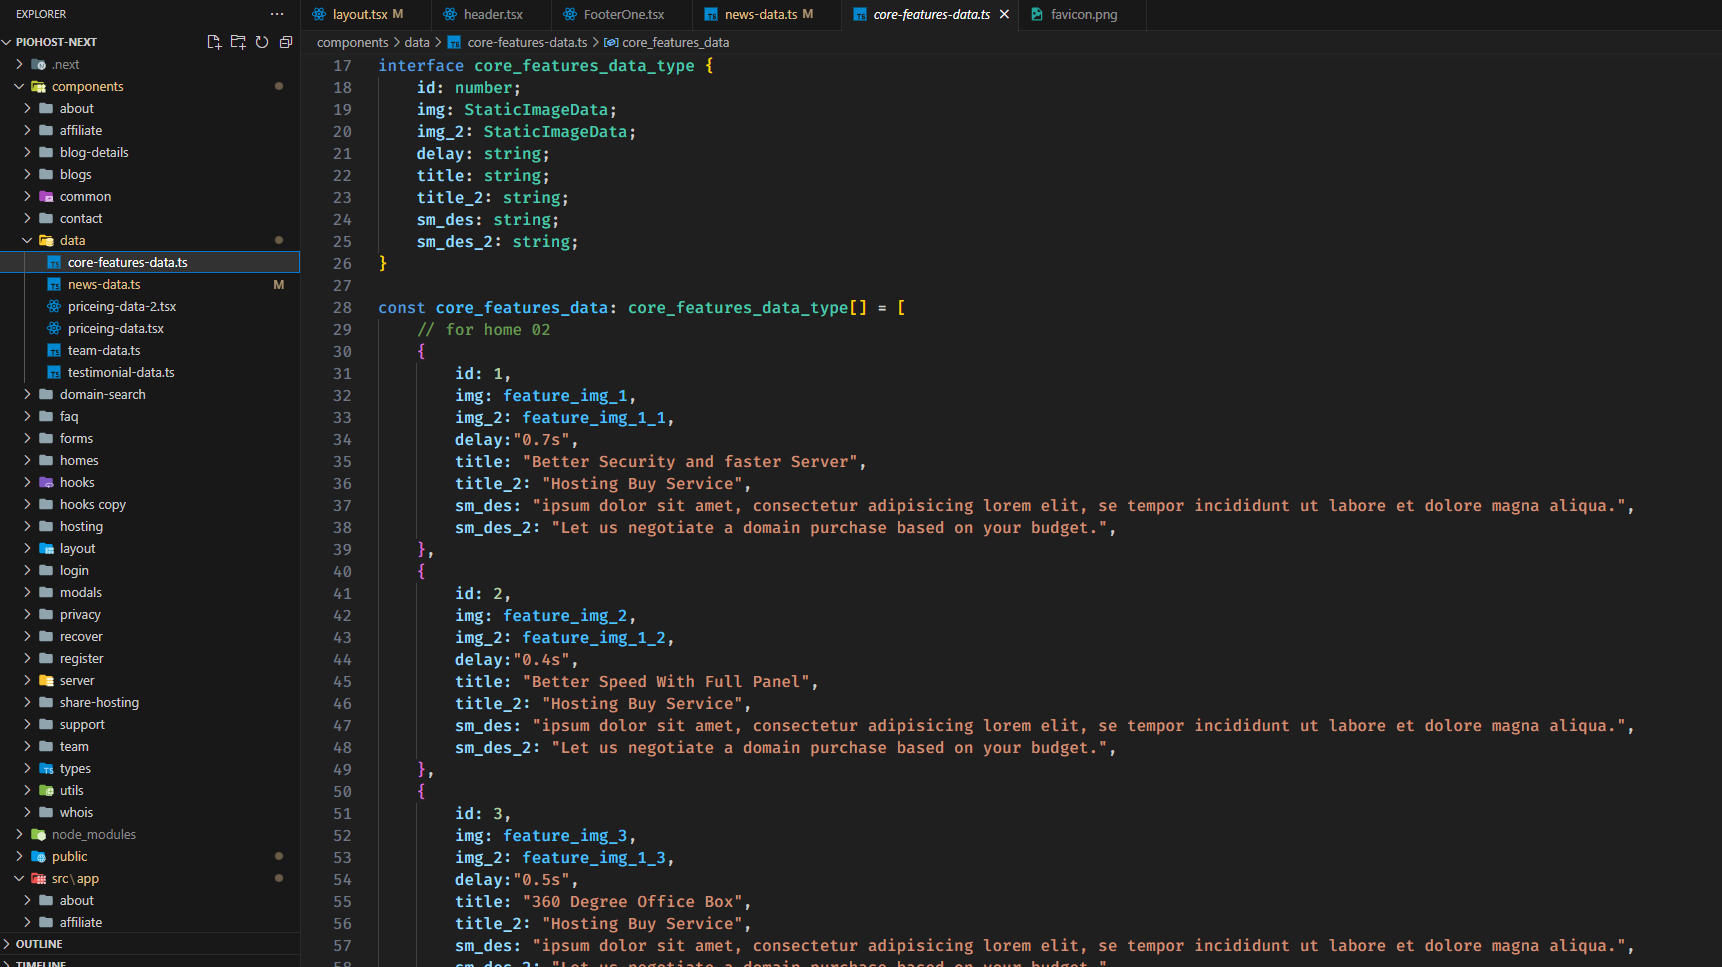Click the hooks folder icon
This screenshot has height=967, width=1722.
click(46, 482)
